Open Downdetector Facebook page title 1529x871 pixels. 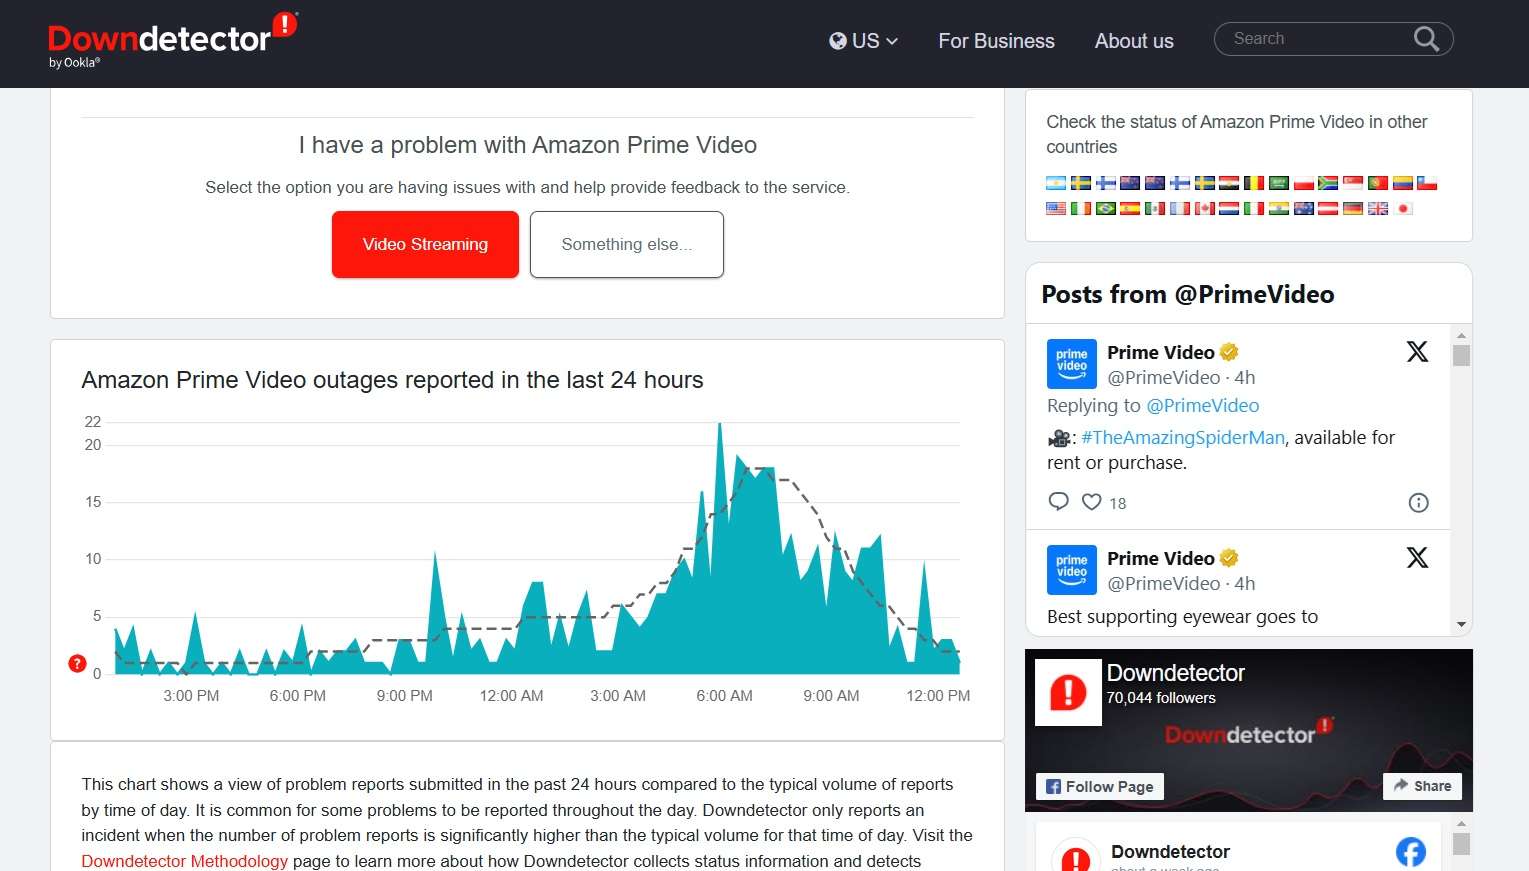tap(1175, 673)
